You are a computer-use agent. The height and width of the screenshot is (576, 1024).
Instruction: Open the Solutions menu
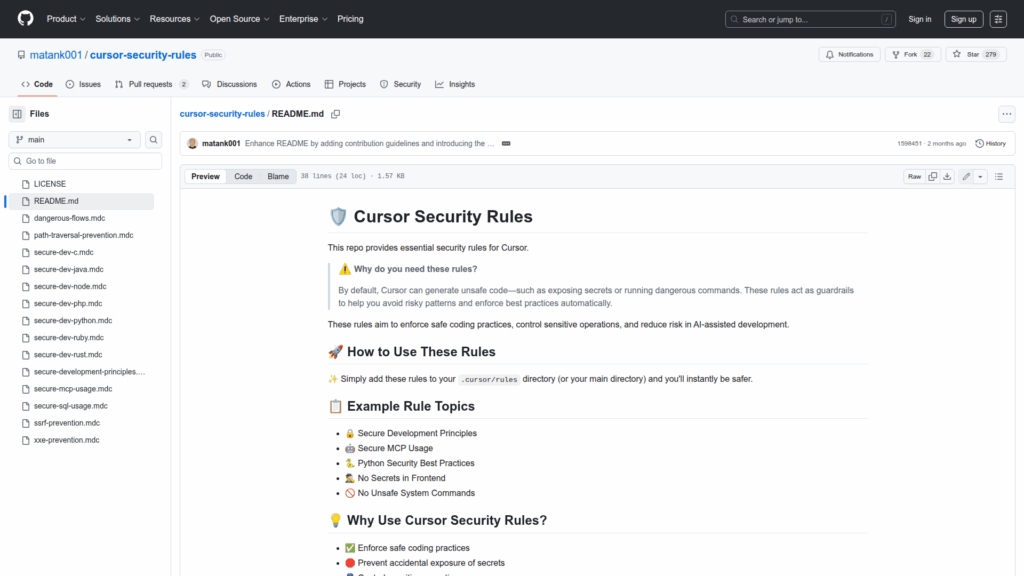(x=118, y=19)
